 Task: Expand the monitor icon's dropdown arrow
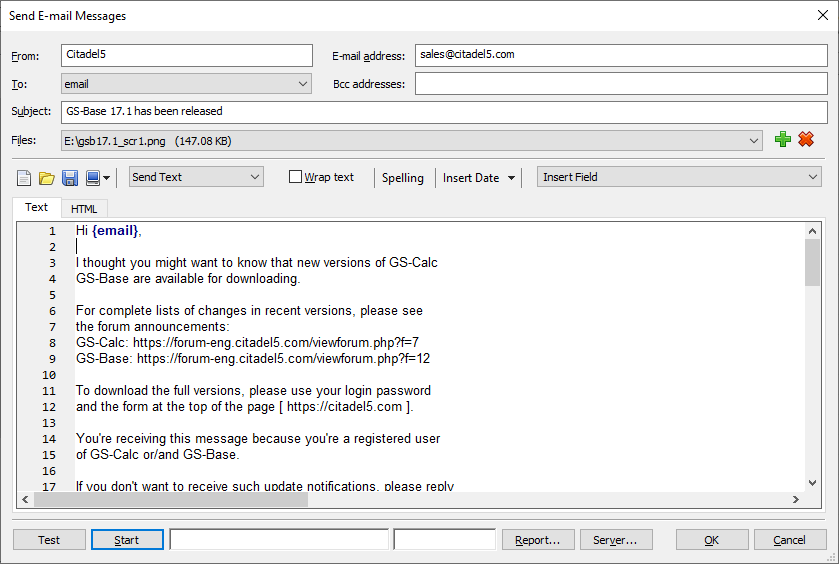coord(106,178)
